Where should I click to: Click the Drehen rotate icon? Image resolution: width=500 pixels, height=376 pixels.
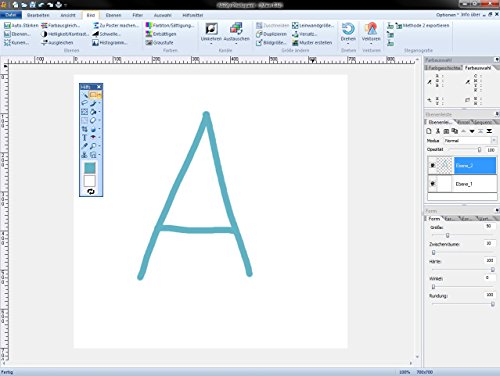point(348,29)
